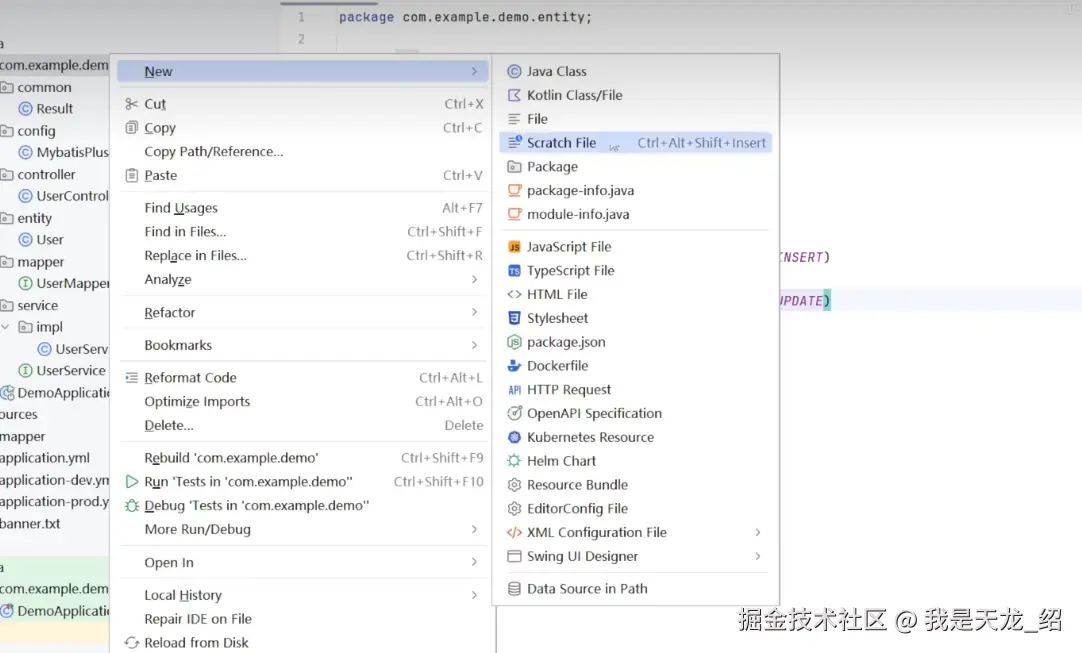Image resolution: width=1082 pixels, height=653 pixels.
Task: Select the service package in tree
Action: click(37, 305)
